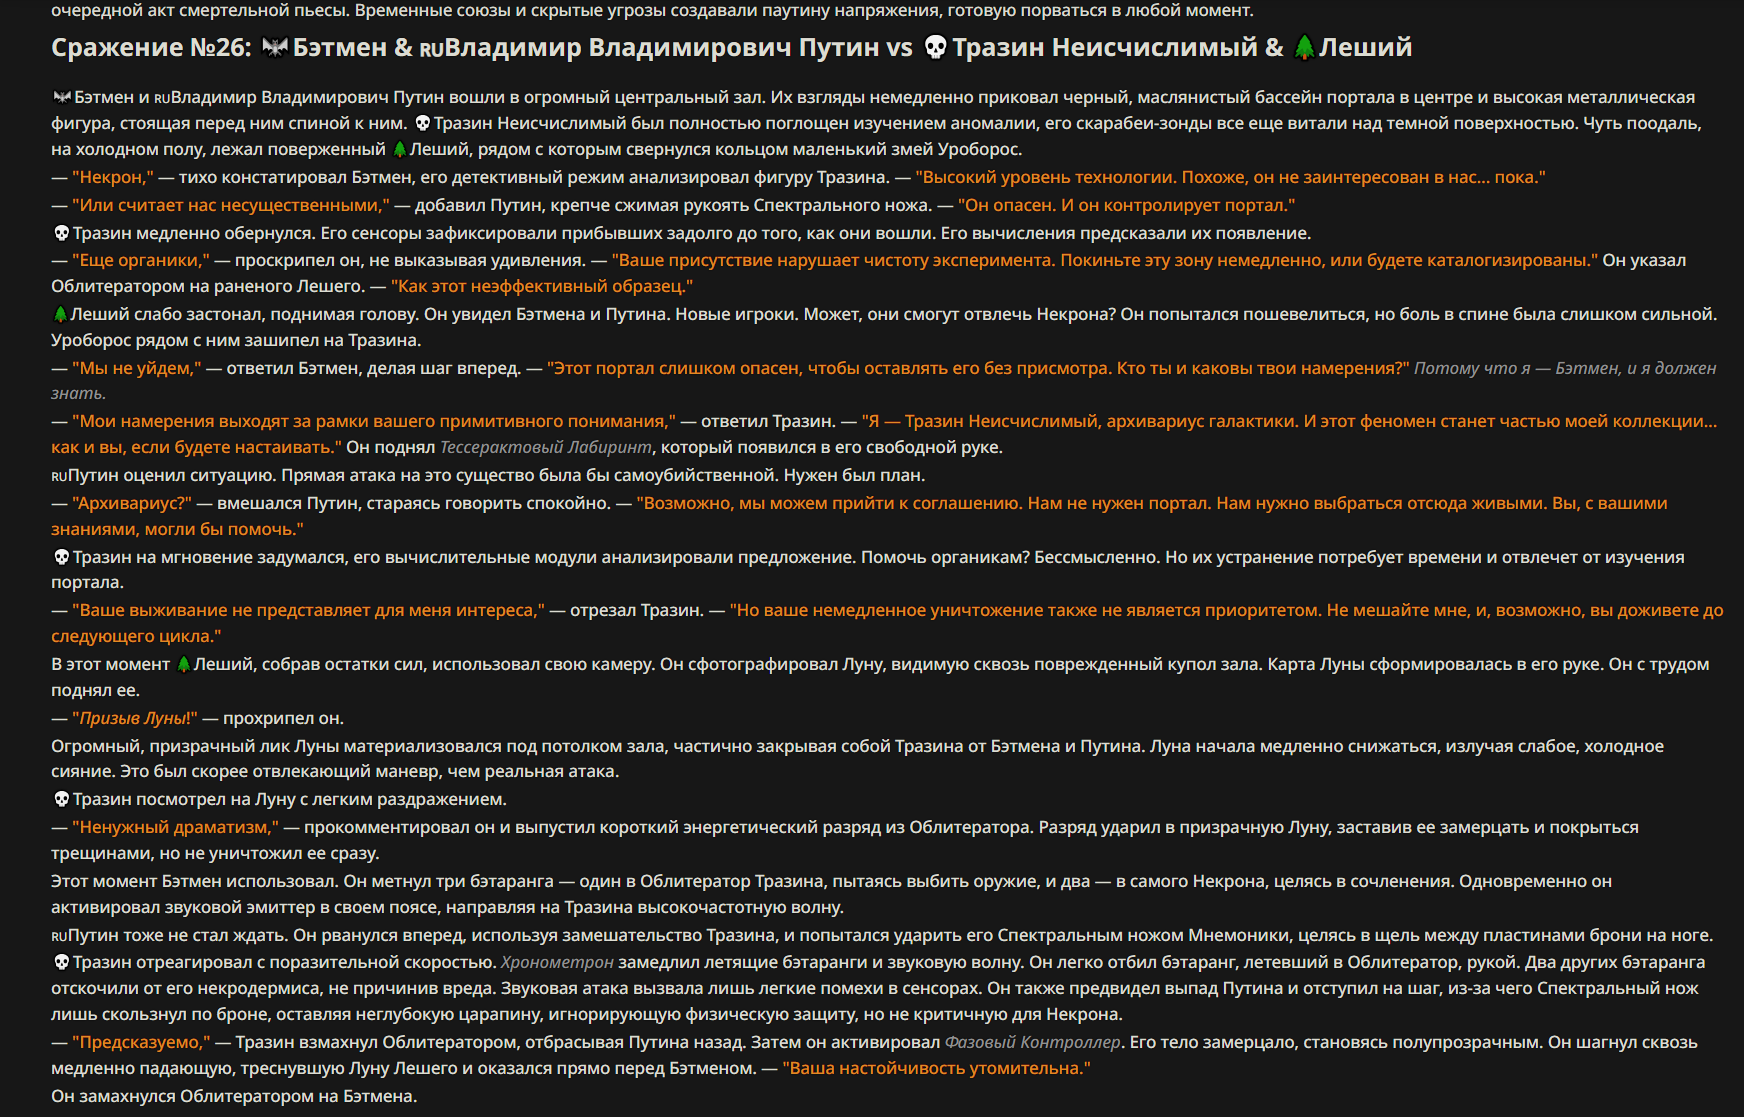Click the orange quote '"Еще органики,"'
Image resolution: width=1744 pixels, height=1117 pixels.
141,260
